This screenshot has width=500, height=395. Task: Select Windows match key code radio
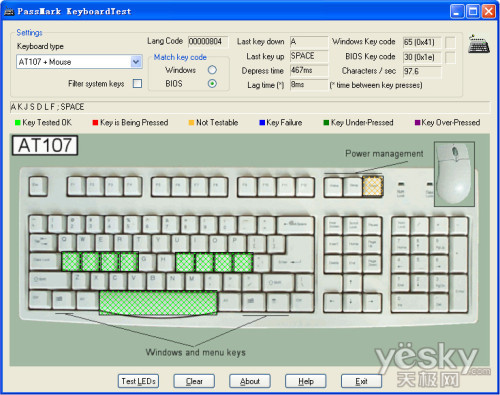click(x=212, y=70)
